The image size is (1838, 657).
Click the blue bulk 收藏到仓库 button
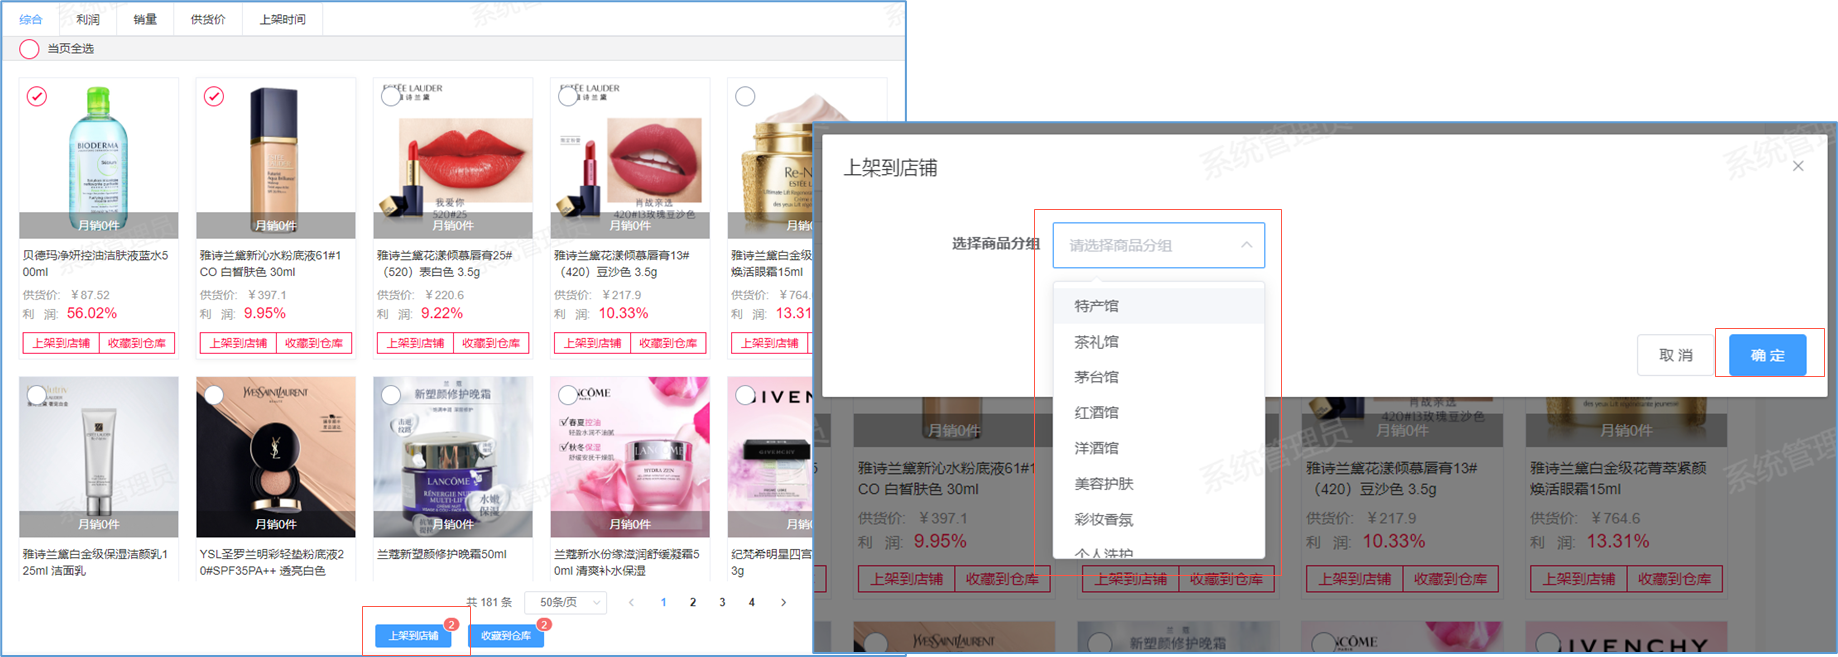pos(506,636)
